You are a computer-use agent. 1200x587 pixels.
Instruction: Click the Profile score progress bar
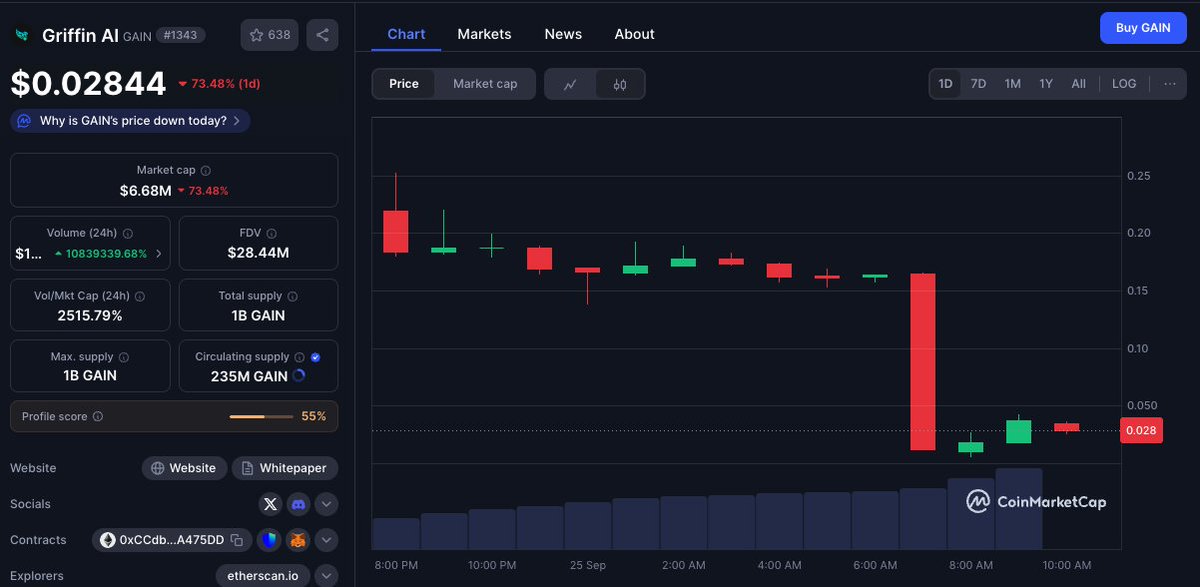coord(261,416)
